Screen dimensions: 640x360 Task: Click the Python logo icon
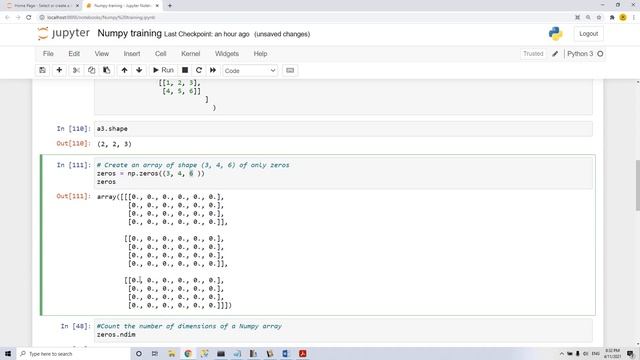pyautogui.click(x=556, y=33)
